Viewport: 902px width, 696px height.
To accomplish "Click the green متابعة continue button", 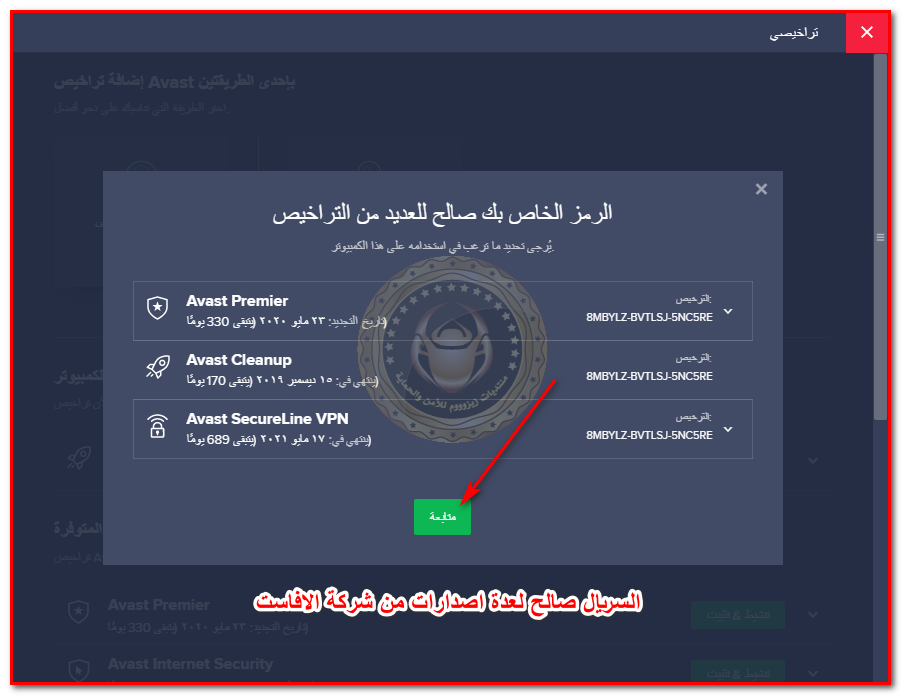I will point(442,517).
